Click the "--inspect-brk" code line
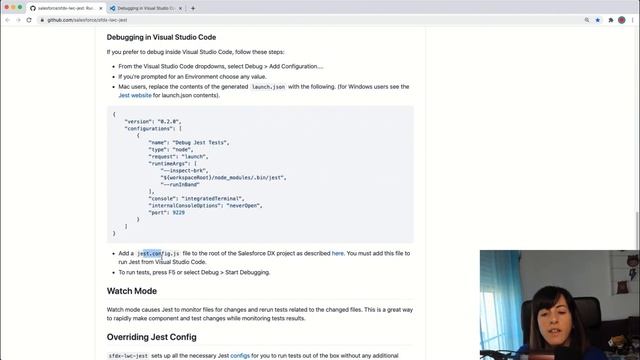Screen dimensions: 640x360 (184, 171)
